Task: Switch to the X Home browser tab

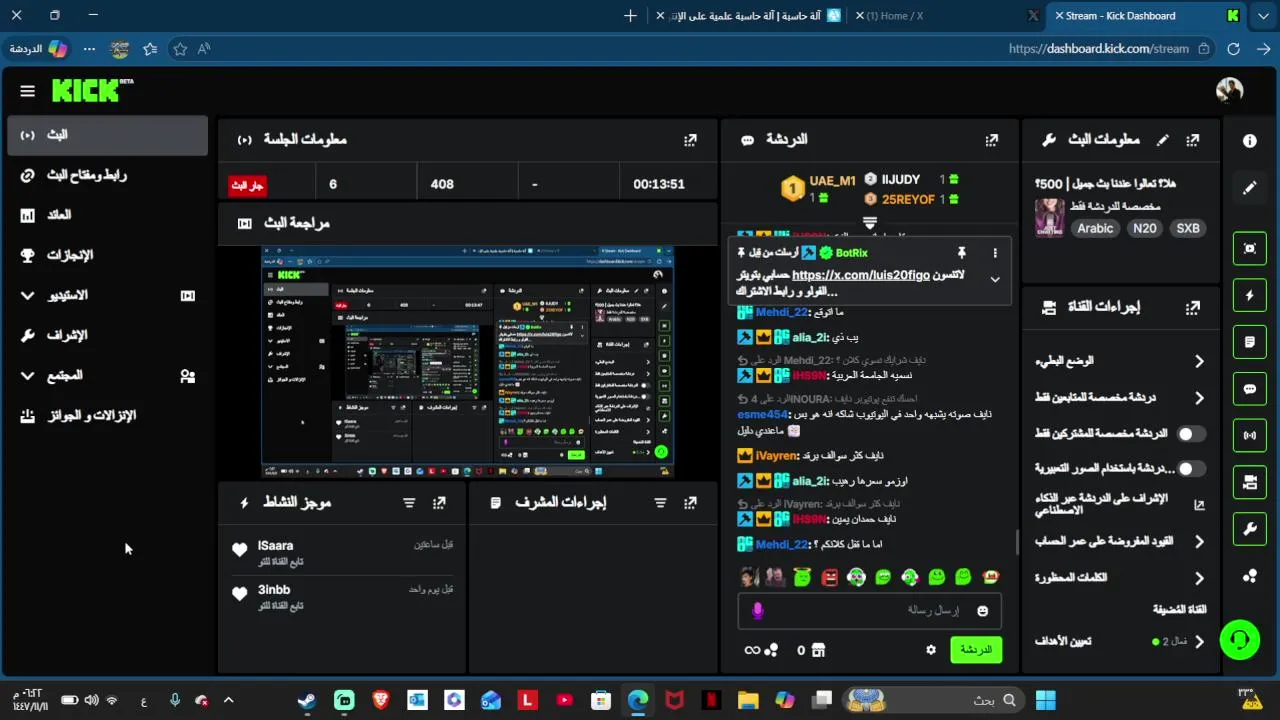Action: pyautogui.click(x=945, y=16)
